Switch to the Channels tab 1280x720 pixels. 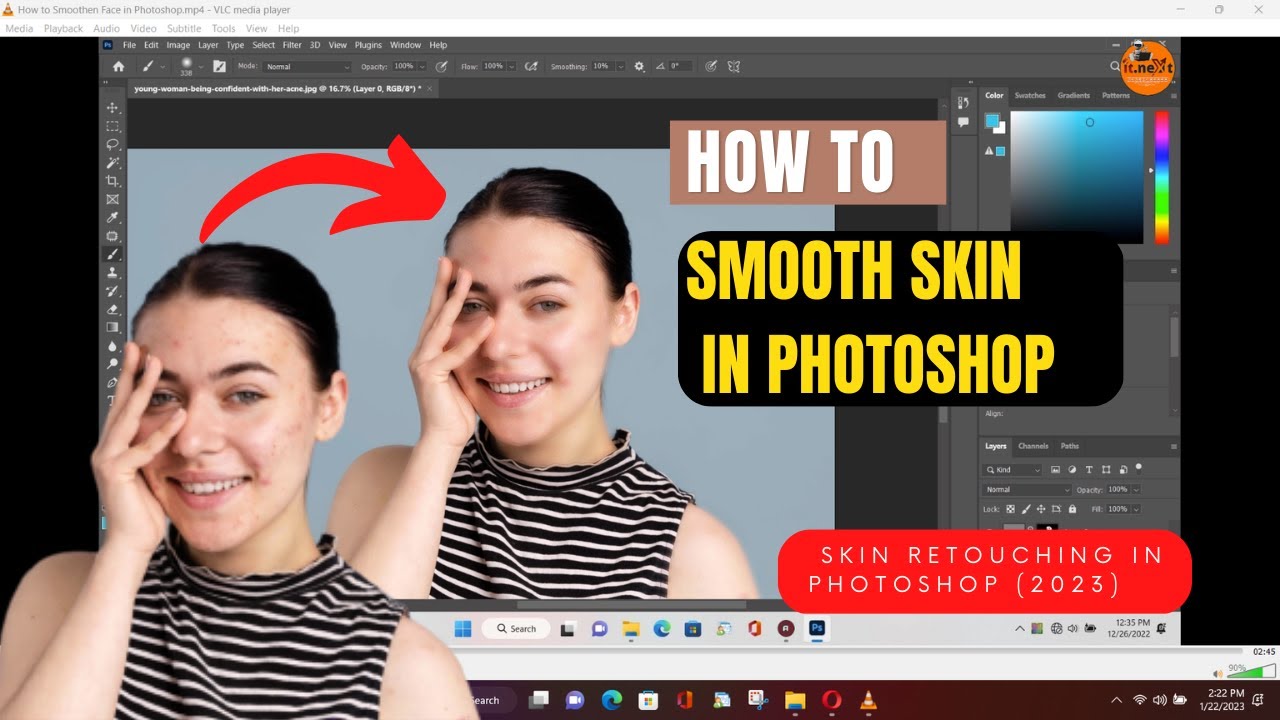pos(1033,446)
